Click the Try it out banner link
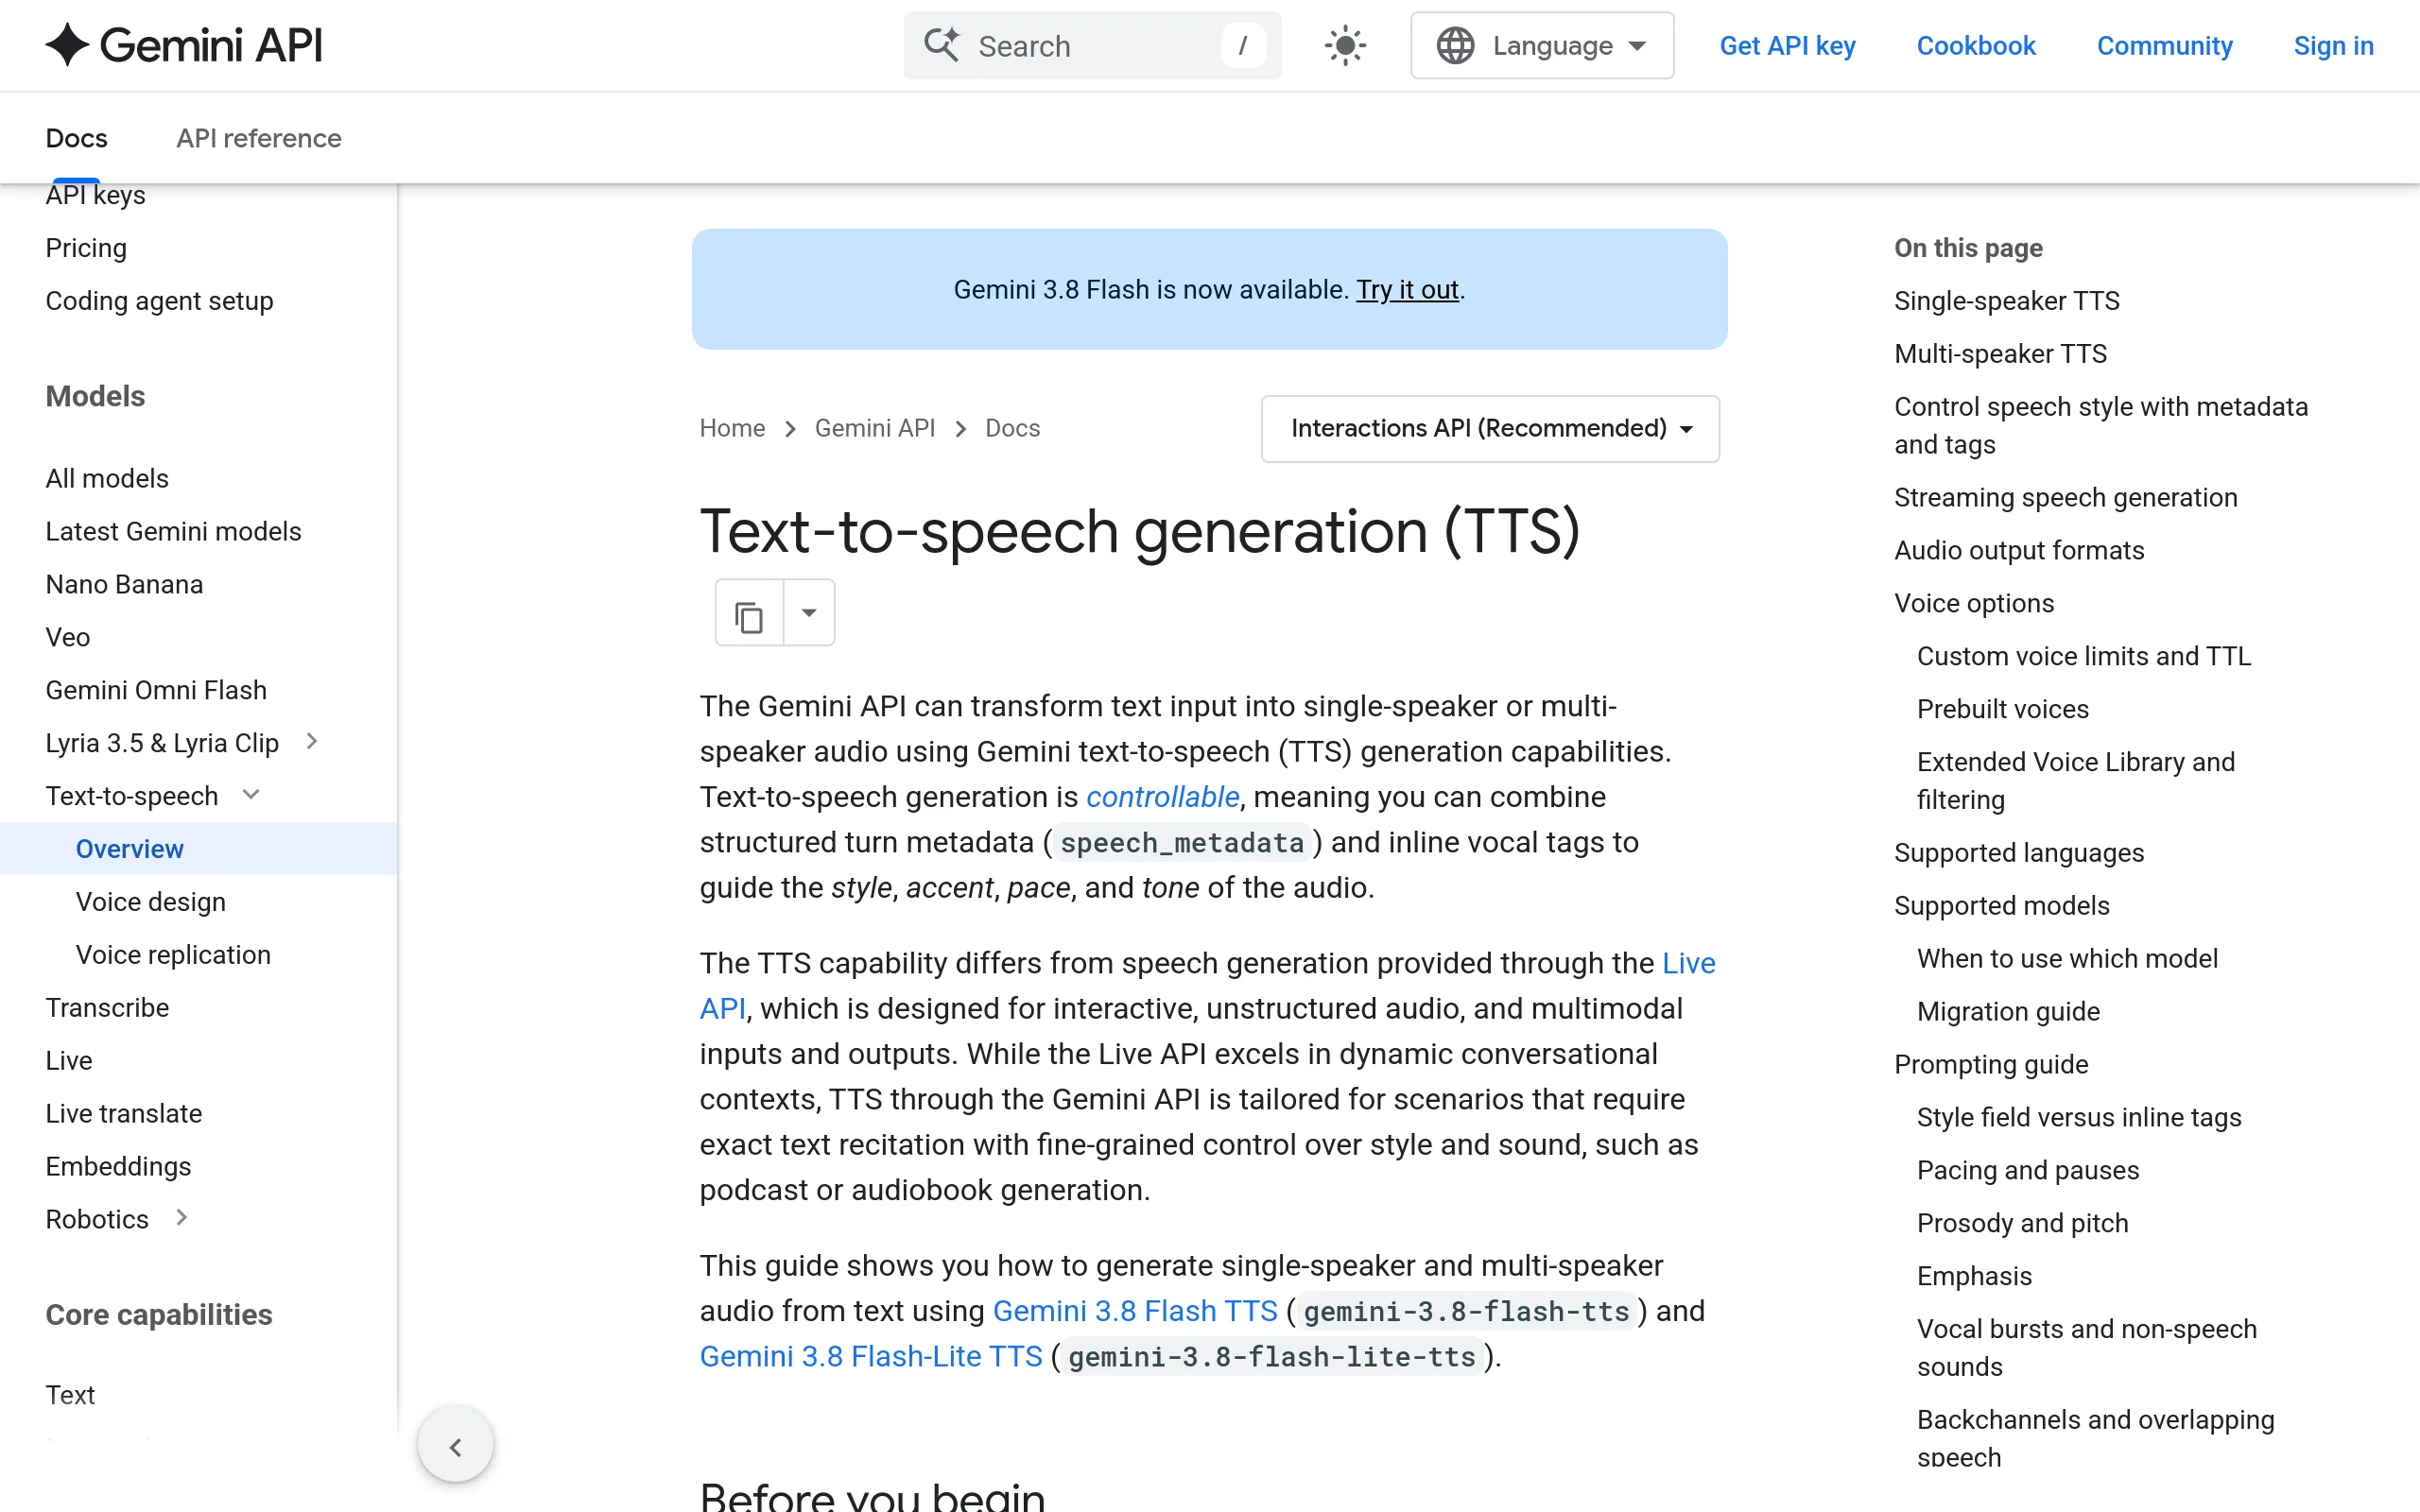2420x1512 pixels. pos(1407,289)
